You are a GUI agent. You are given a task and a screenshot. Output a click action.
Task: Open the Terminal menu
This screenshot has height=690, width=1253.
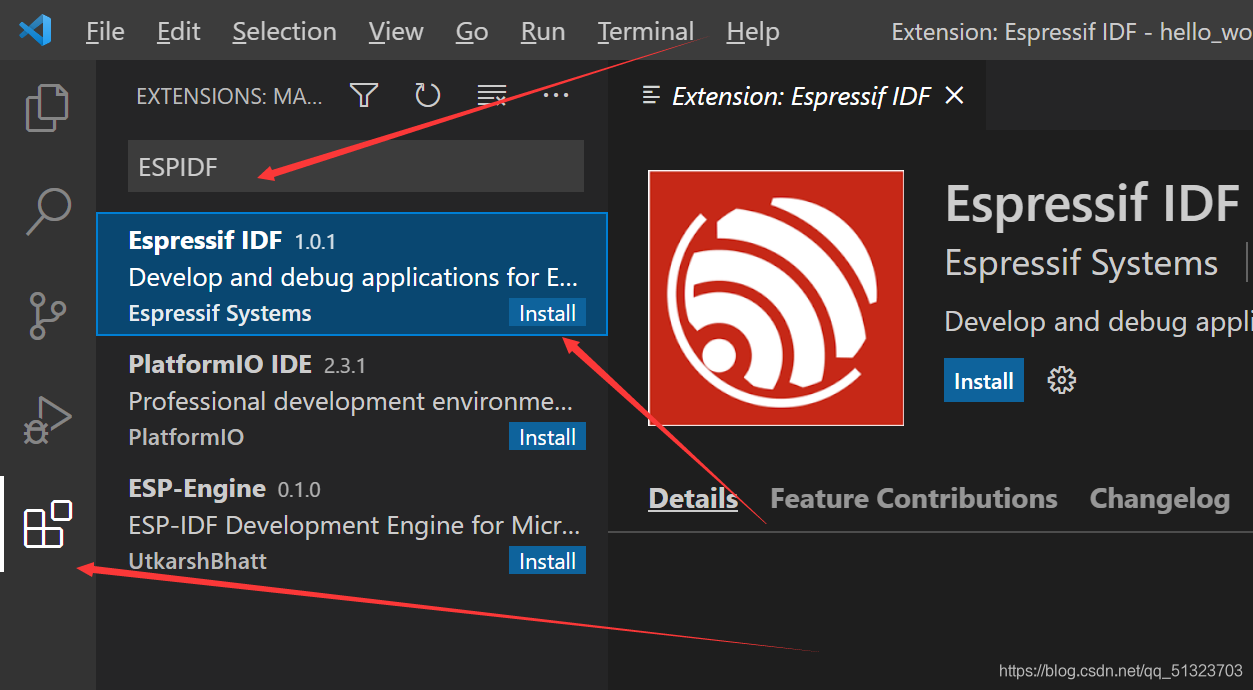coord(646,32)
